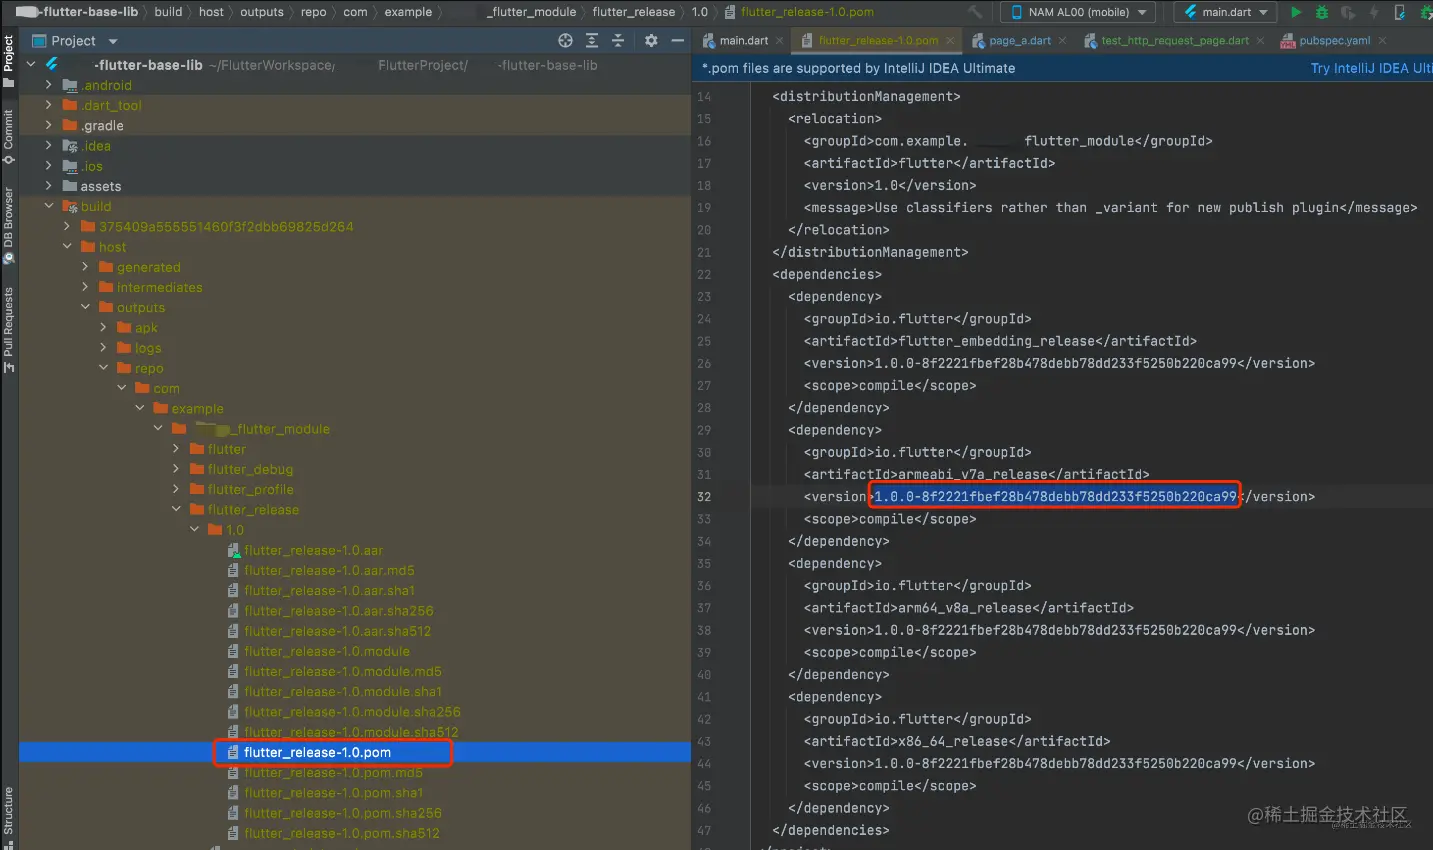Viewport: 1433px width, 850px height.
Task: Select flutter_release-1.0.pom in project tree
Action: coord(318,752)
